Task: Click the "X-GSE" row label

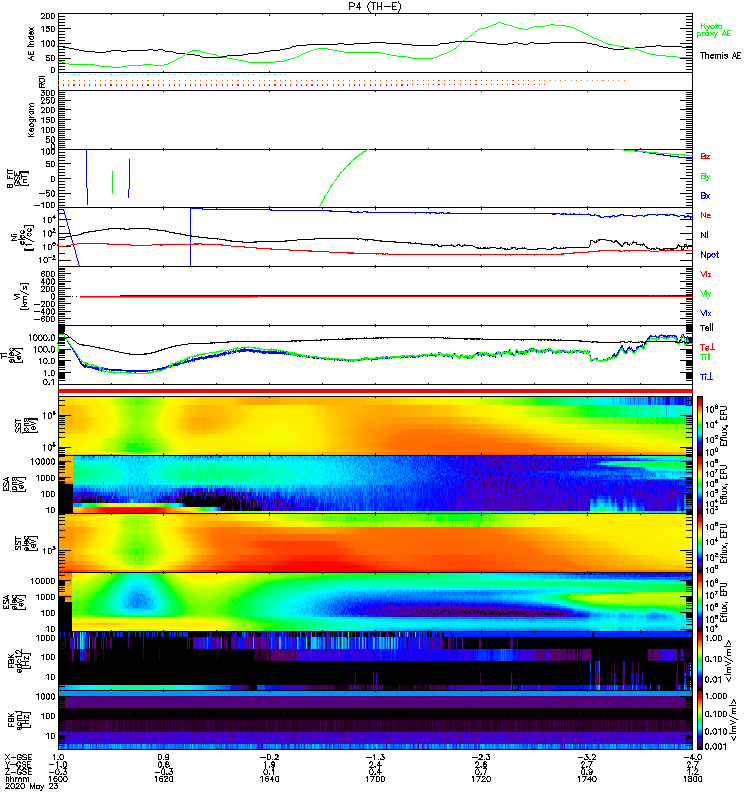Action: tap(18, 757)
